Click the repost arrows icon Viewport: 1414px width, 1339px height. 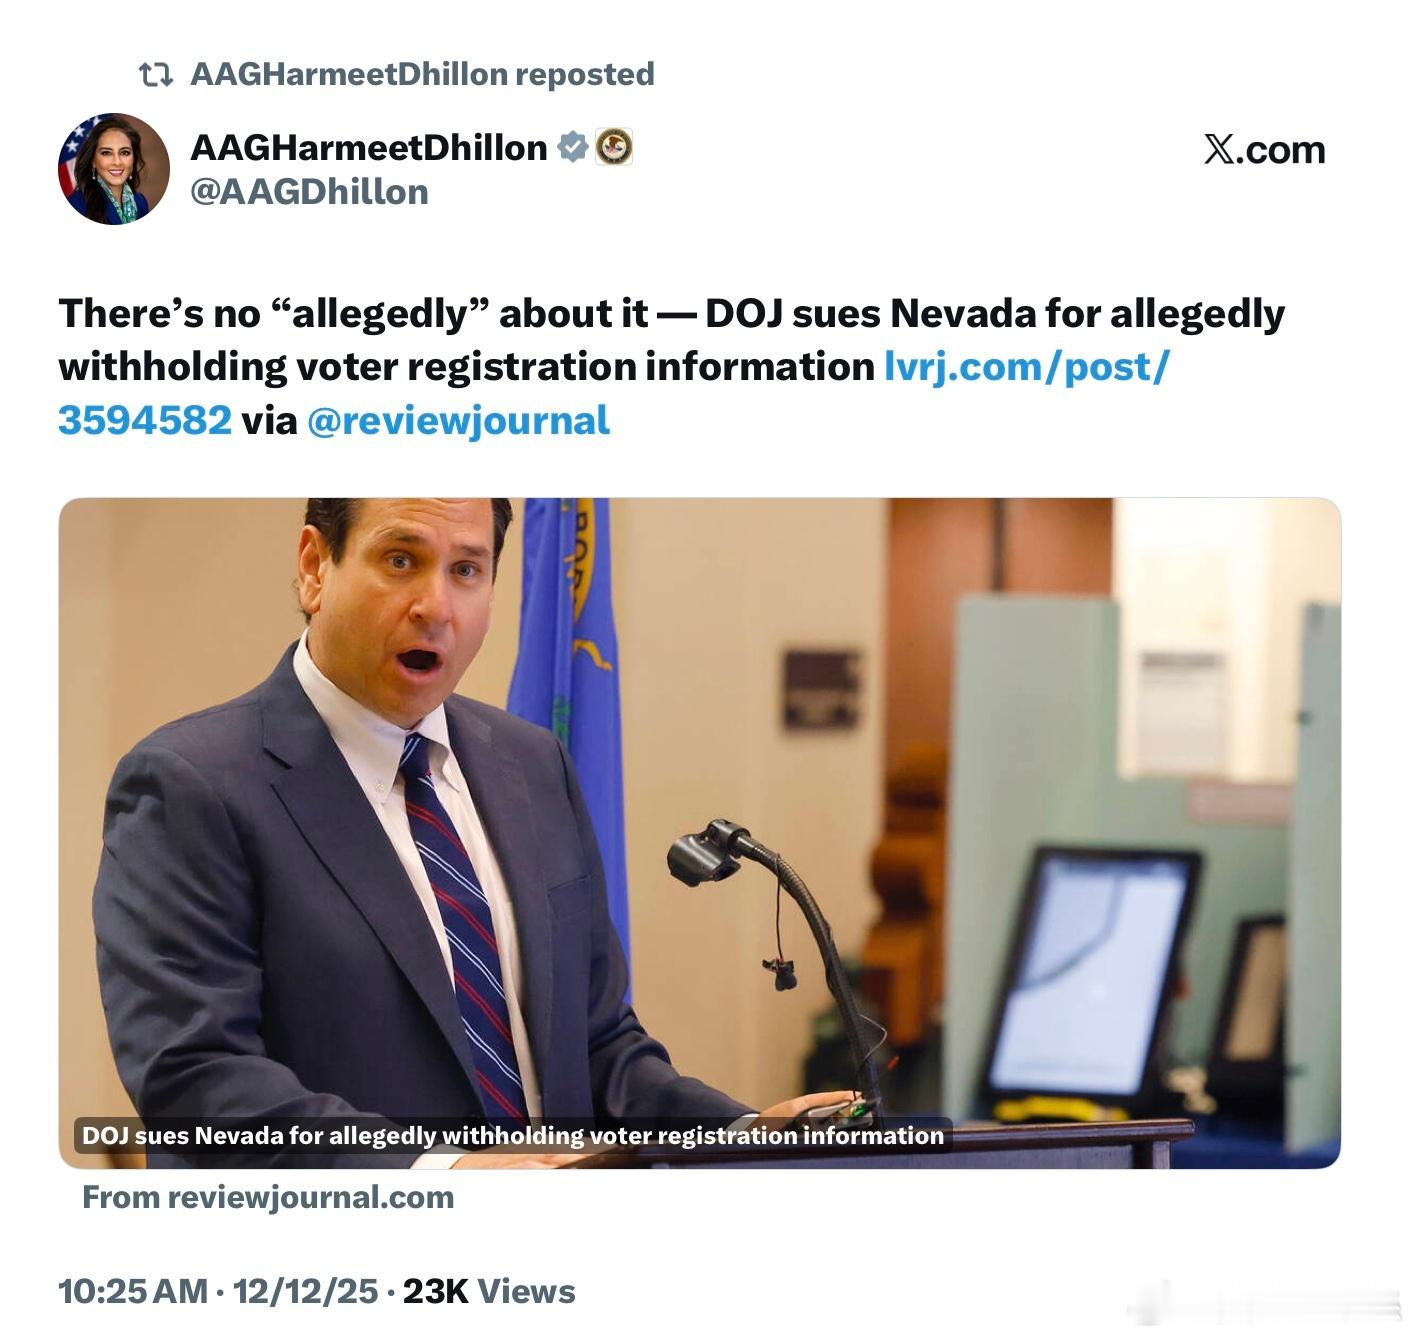tap(155, 75)
